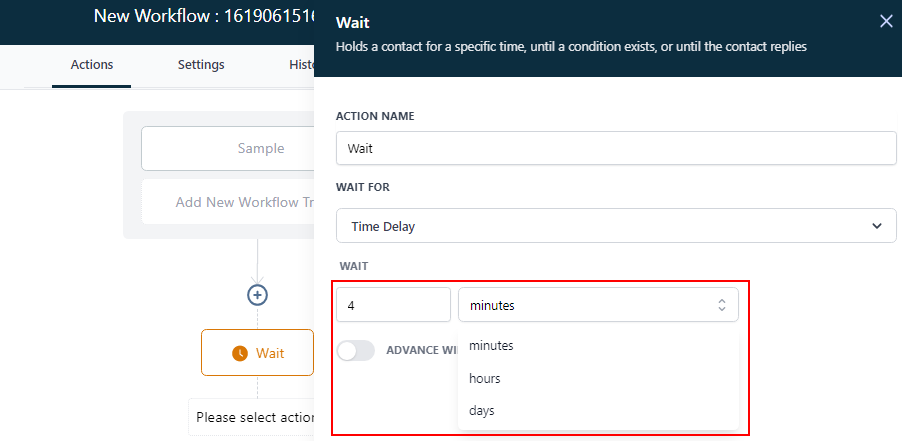Viewport: 902px width, 441px height.
Task: Choose hours from the unit list
Action: pos(485,379)
